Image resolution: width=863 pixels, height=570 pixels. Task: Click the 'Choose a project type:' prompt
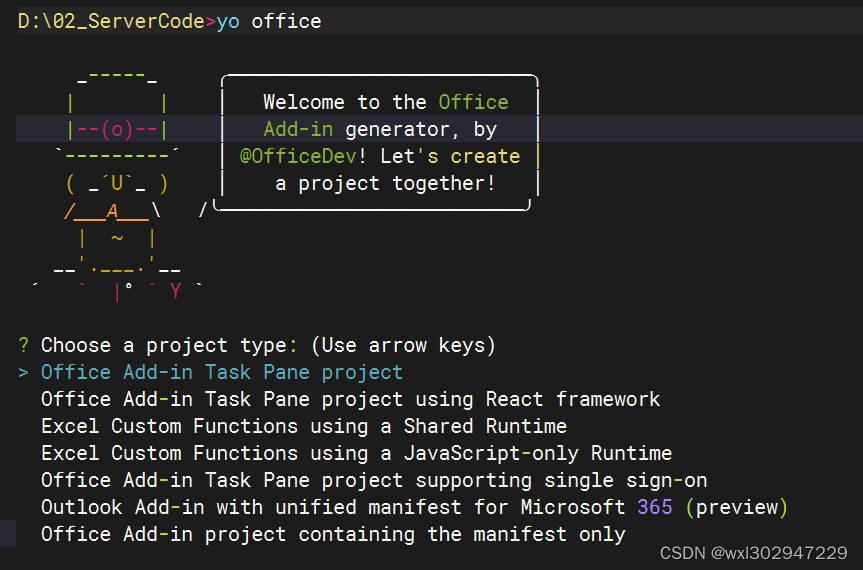170,346
